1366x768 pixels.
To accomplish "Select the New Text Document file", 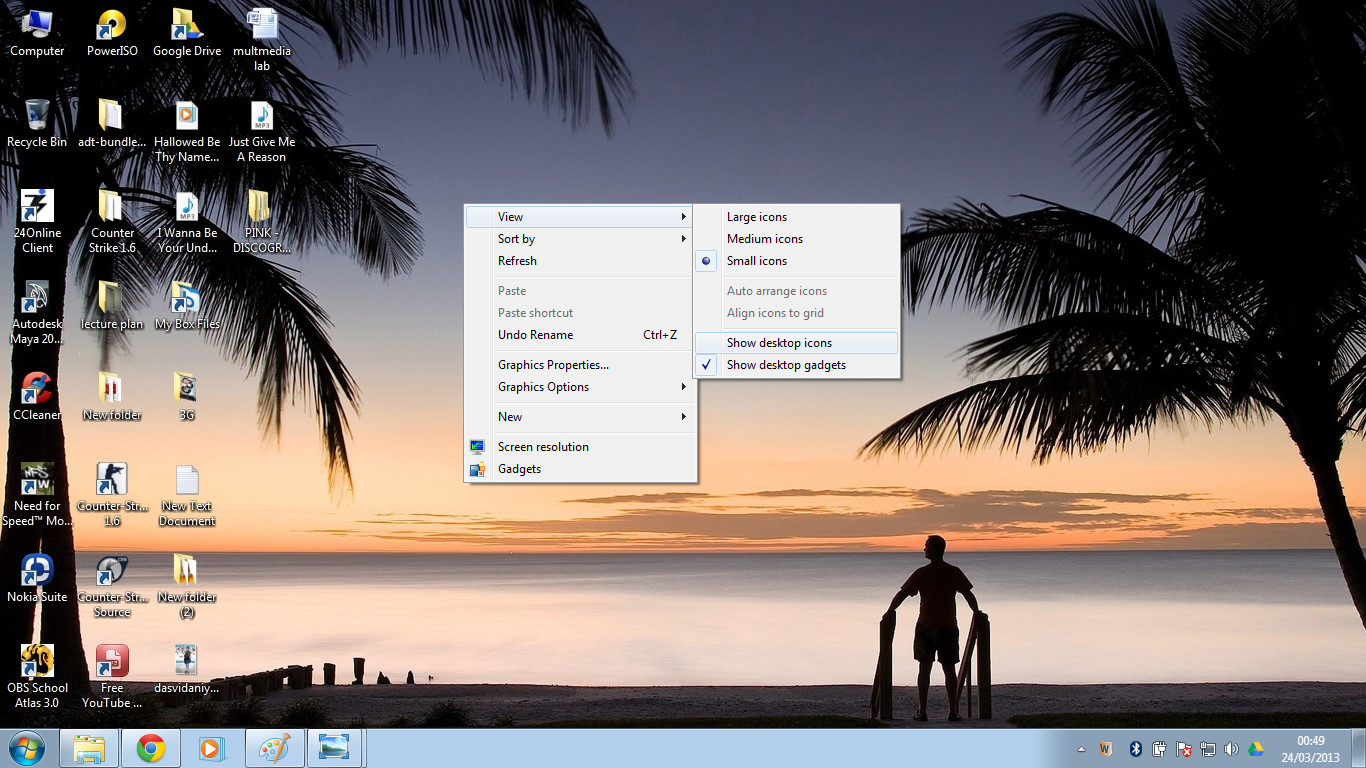I will (187, 495).
